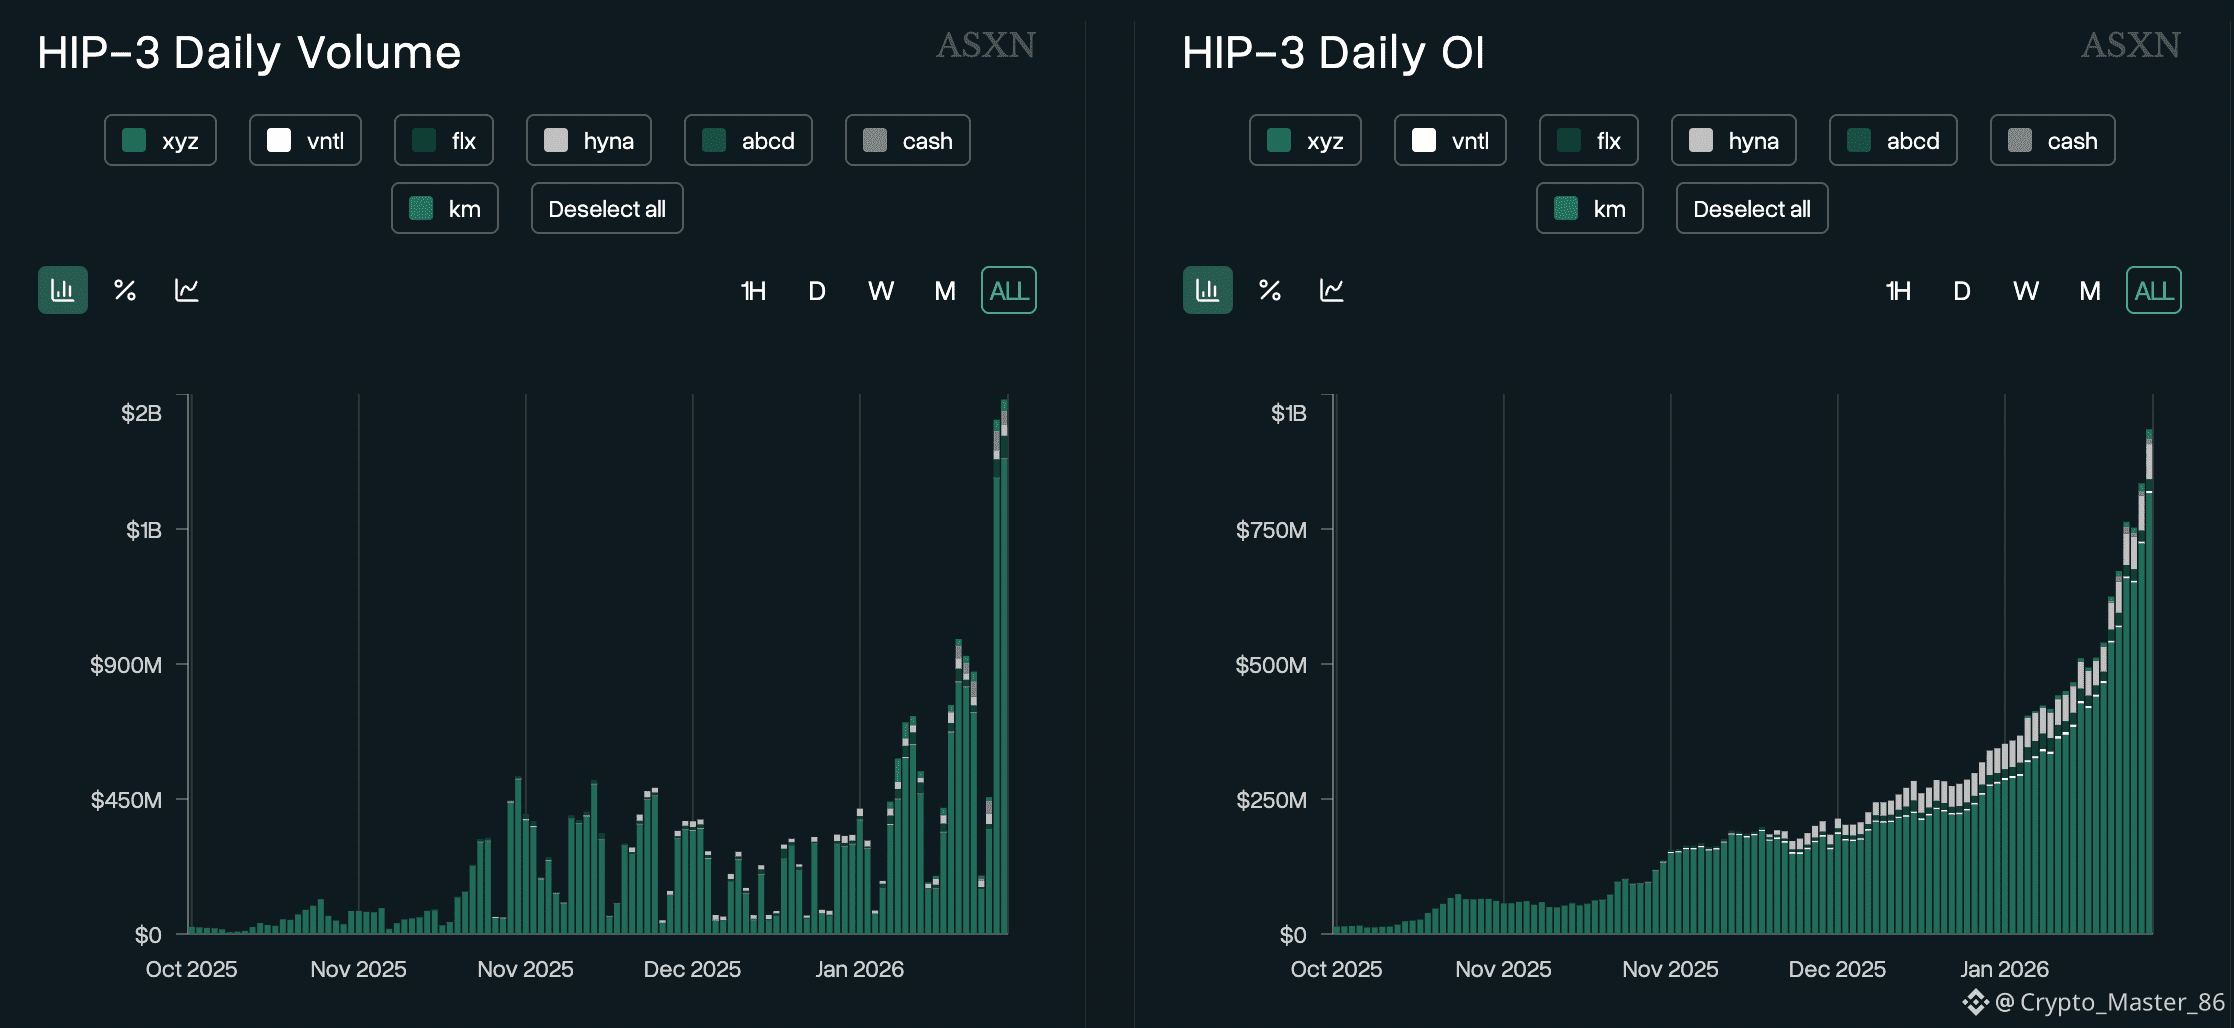Set Daily OI timeframe to M
This screenshot has height=1028, width=2234.
(2090, 291)
